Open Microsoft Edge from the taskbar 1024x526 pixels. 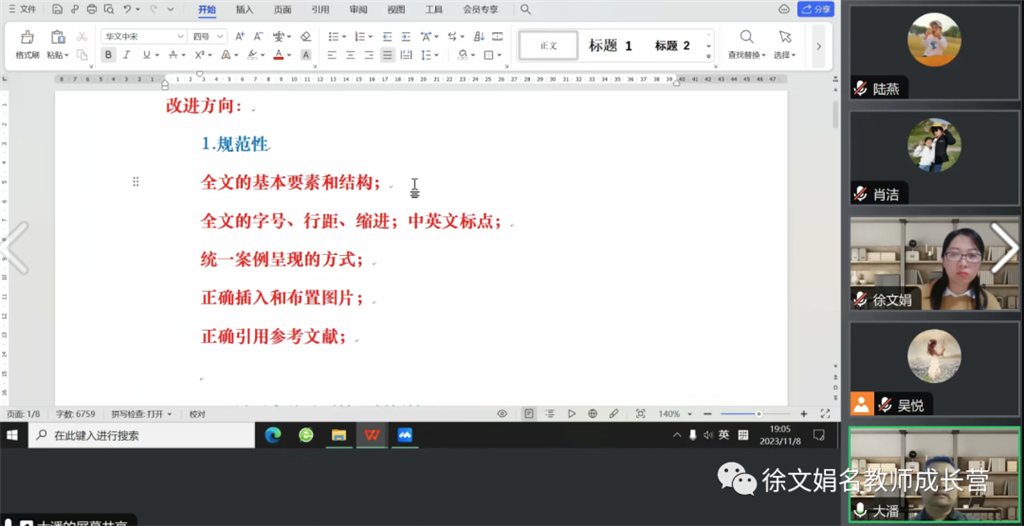pos(272,435)
